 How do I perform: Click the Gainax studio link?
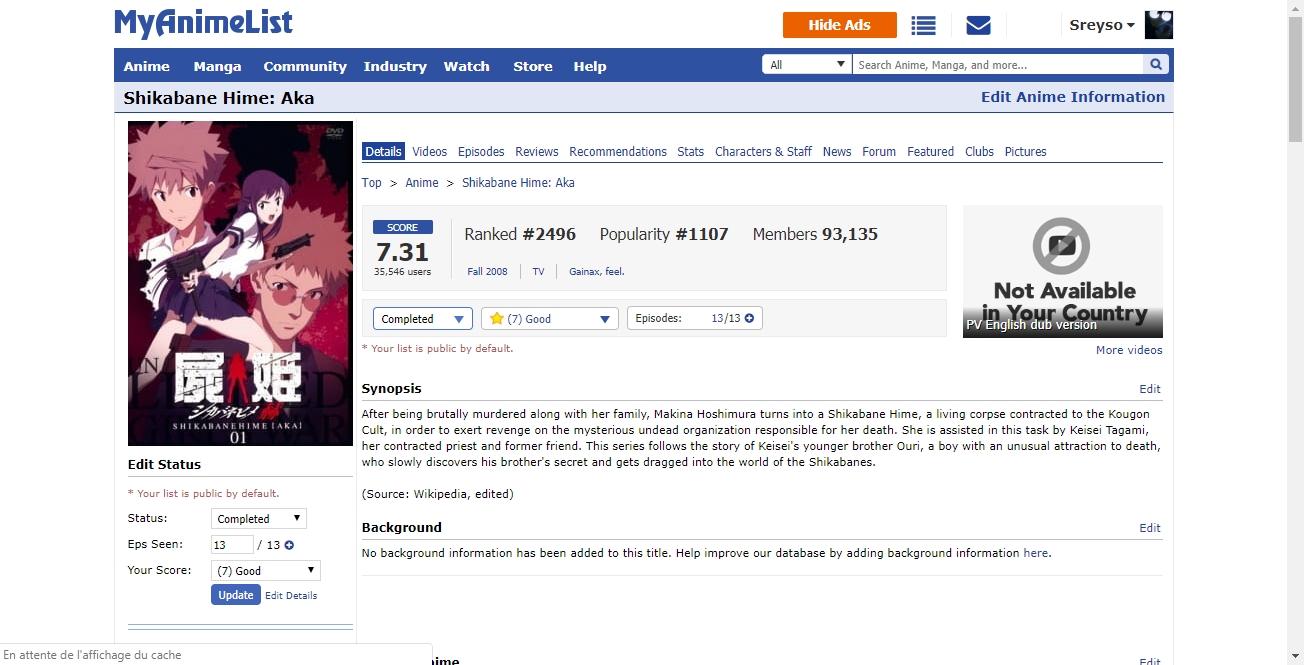584,271
